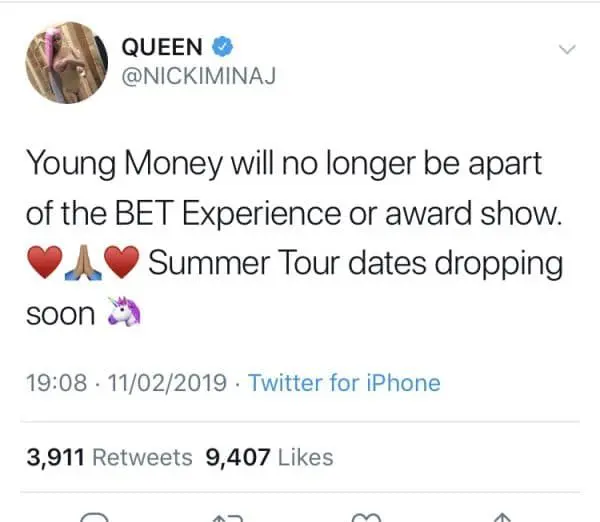Viewport: 600px width, 522px height.
Task: Share the tweet using the share icon
Action: pyautogui.click(x=503, y=517)
